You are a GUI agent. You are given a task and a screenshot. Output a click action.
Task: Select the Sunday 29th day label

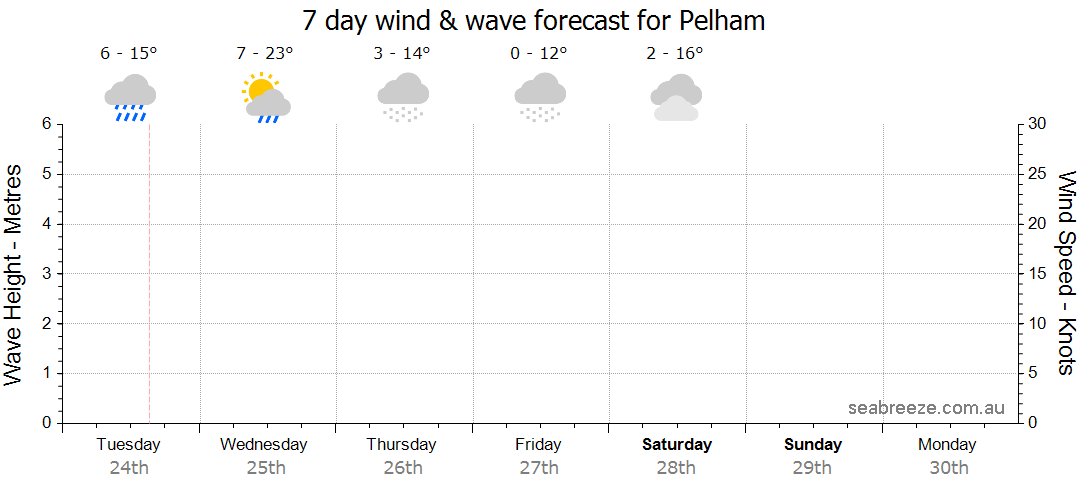pyautogui.click(x=812, y=455)
